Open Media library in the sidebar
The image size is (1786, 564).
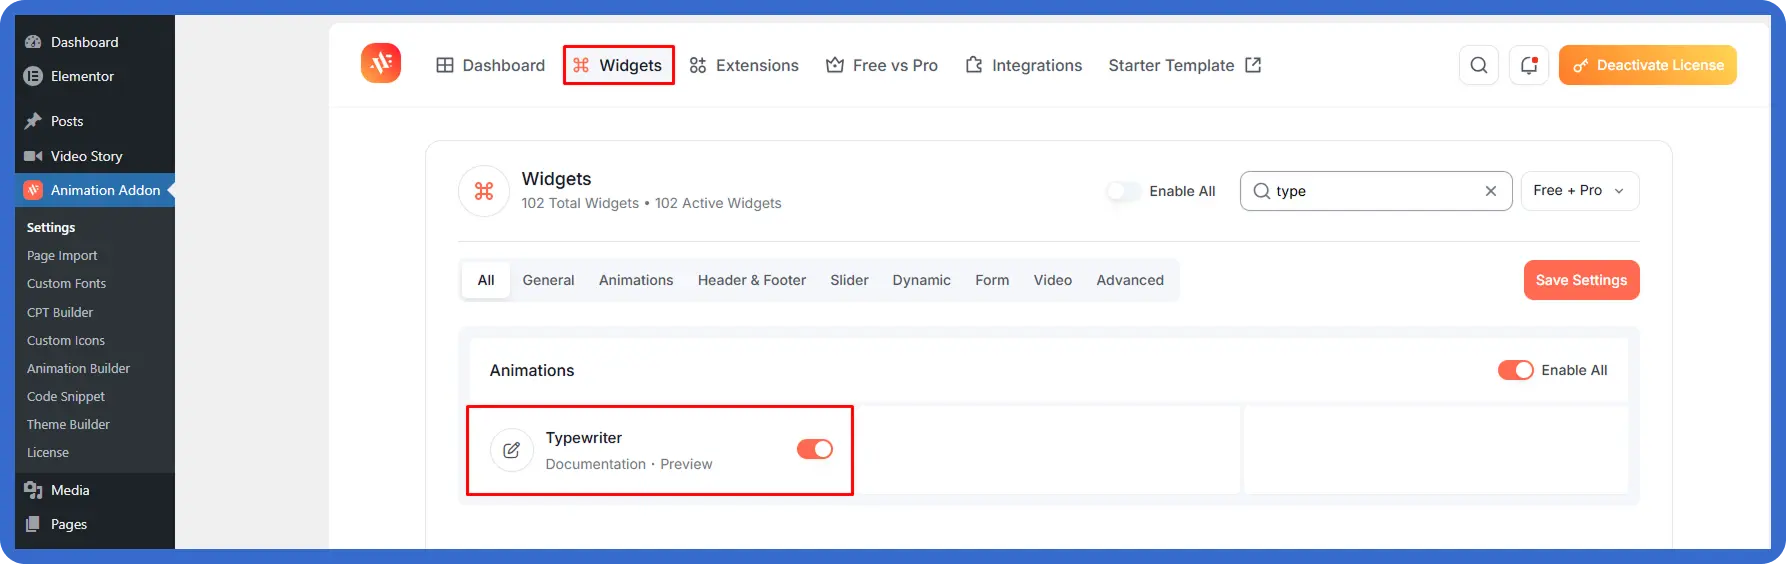(70, 490)
